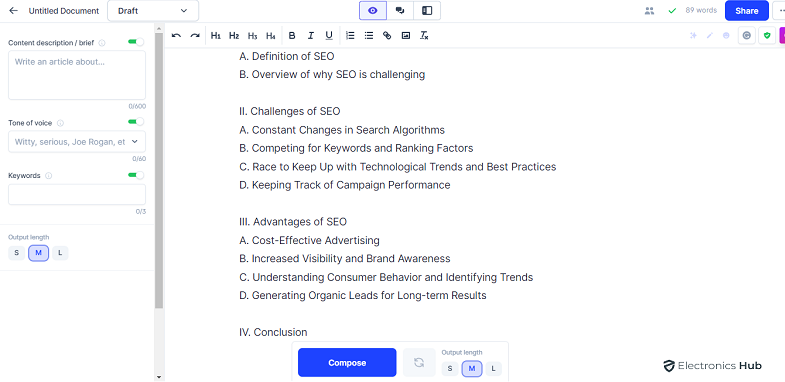Apply italic formatting icon
785x382 pixels.
310,36
